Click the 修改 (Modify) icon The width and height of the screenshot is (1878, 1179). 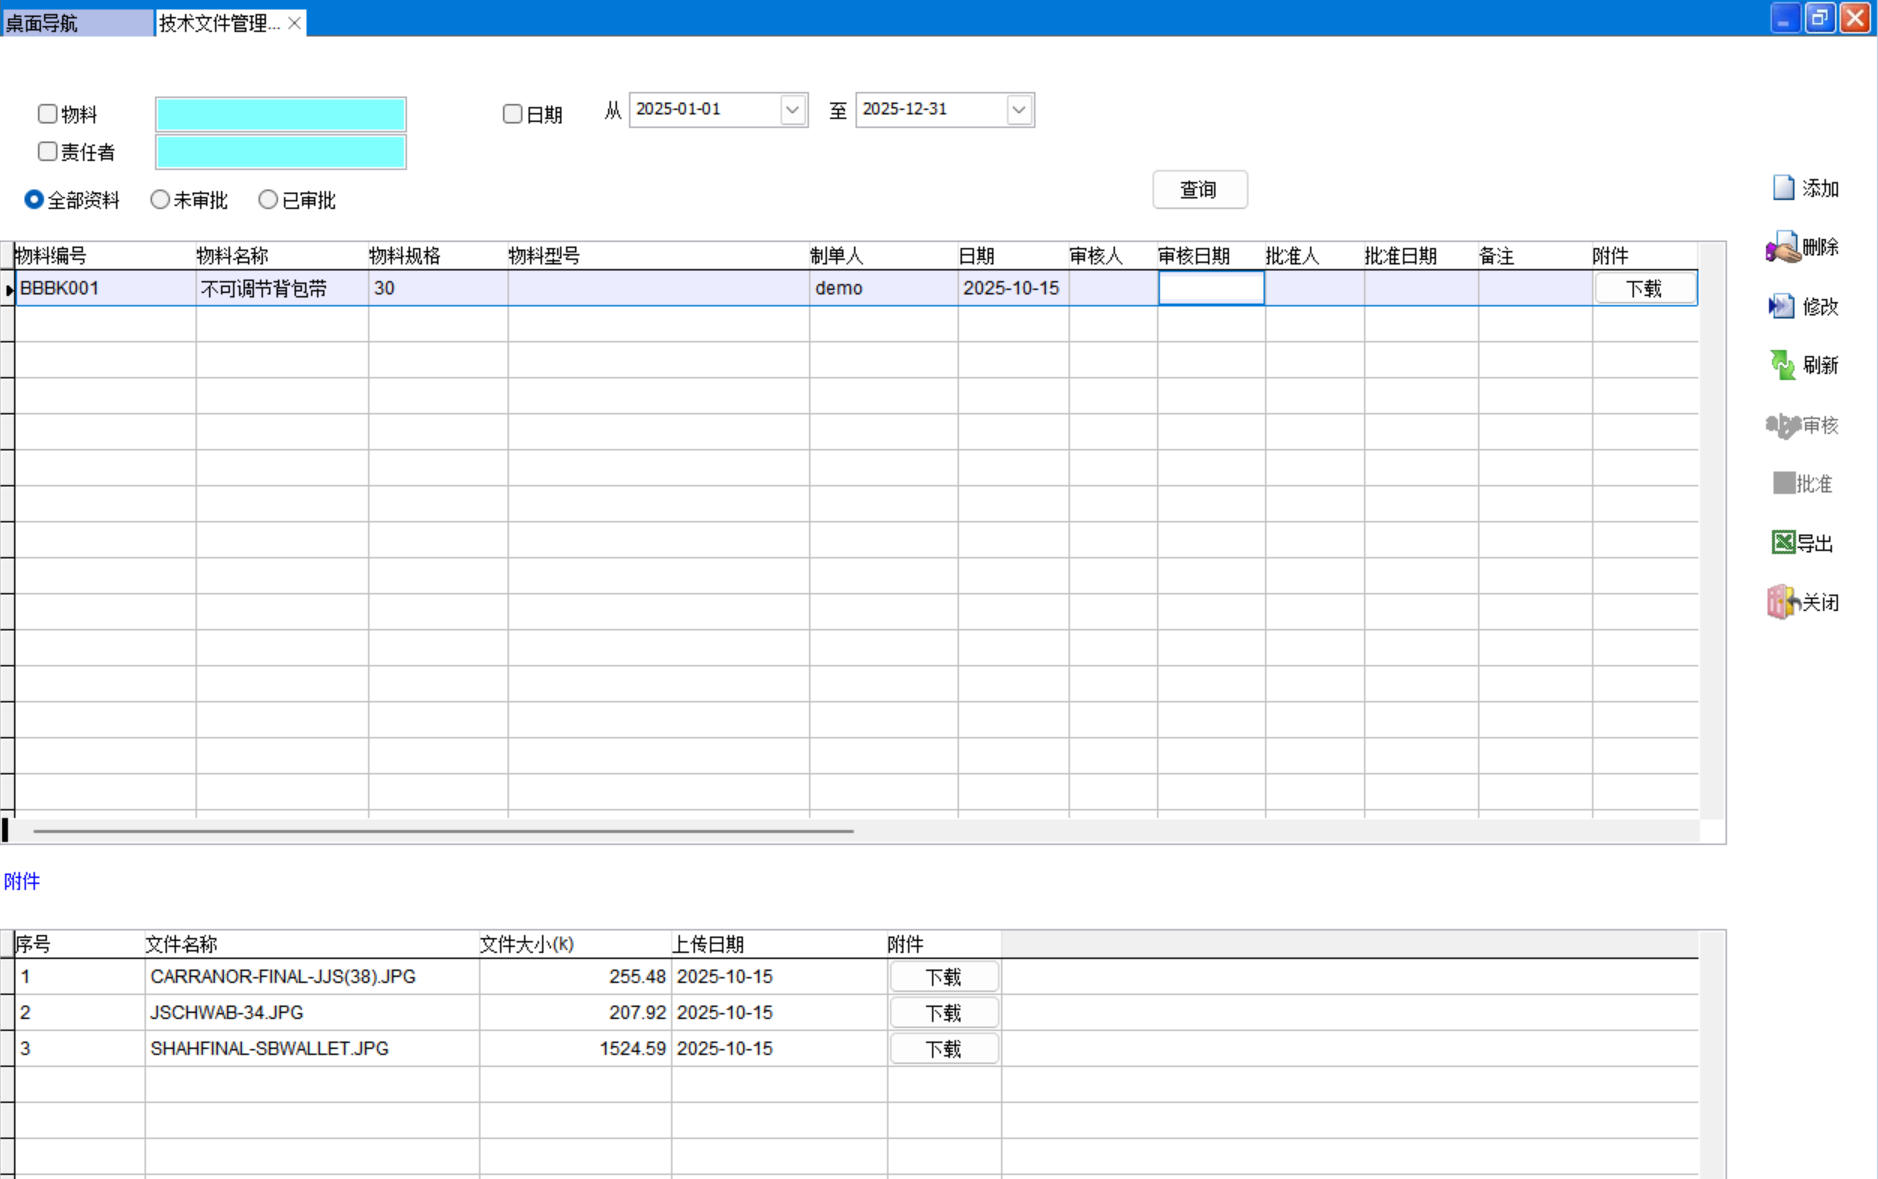point(1782,307)
